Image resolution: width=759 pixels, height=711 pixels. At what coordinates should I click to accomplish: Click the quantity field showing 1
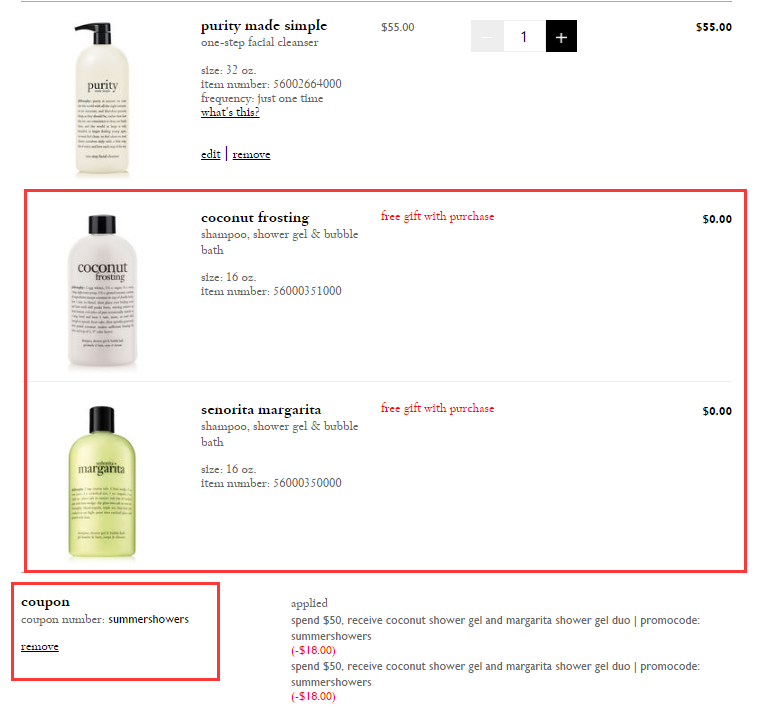tap(524, 36)
